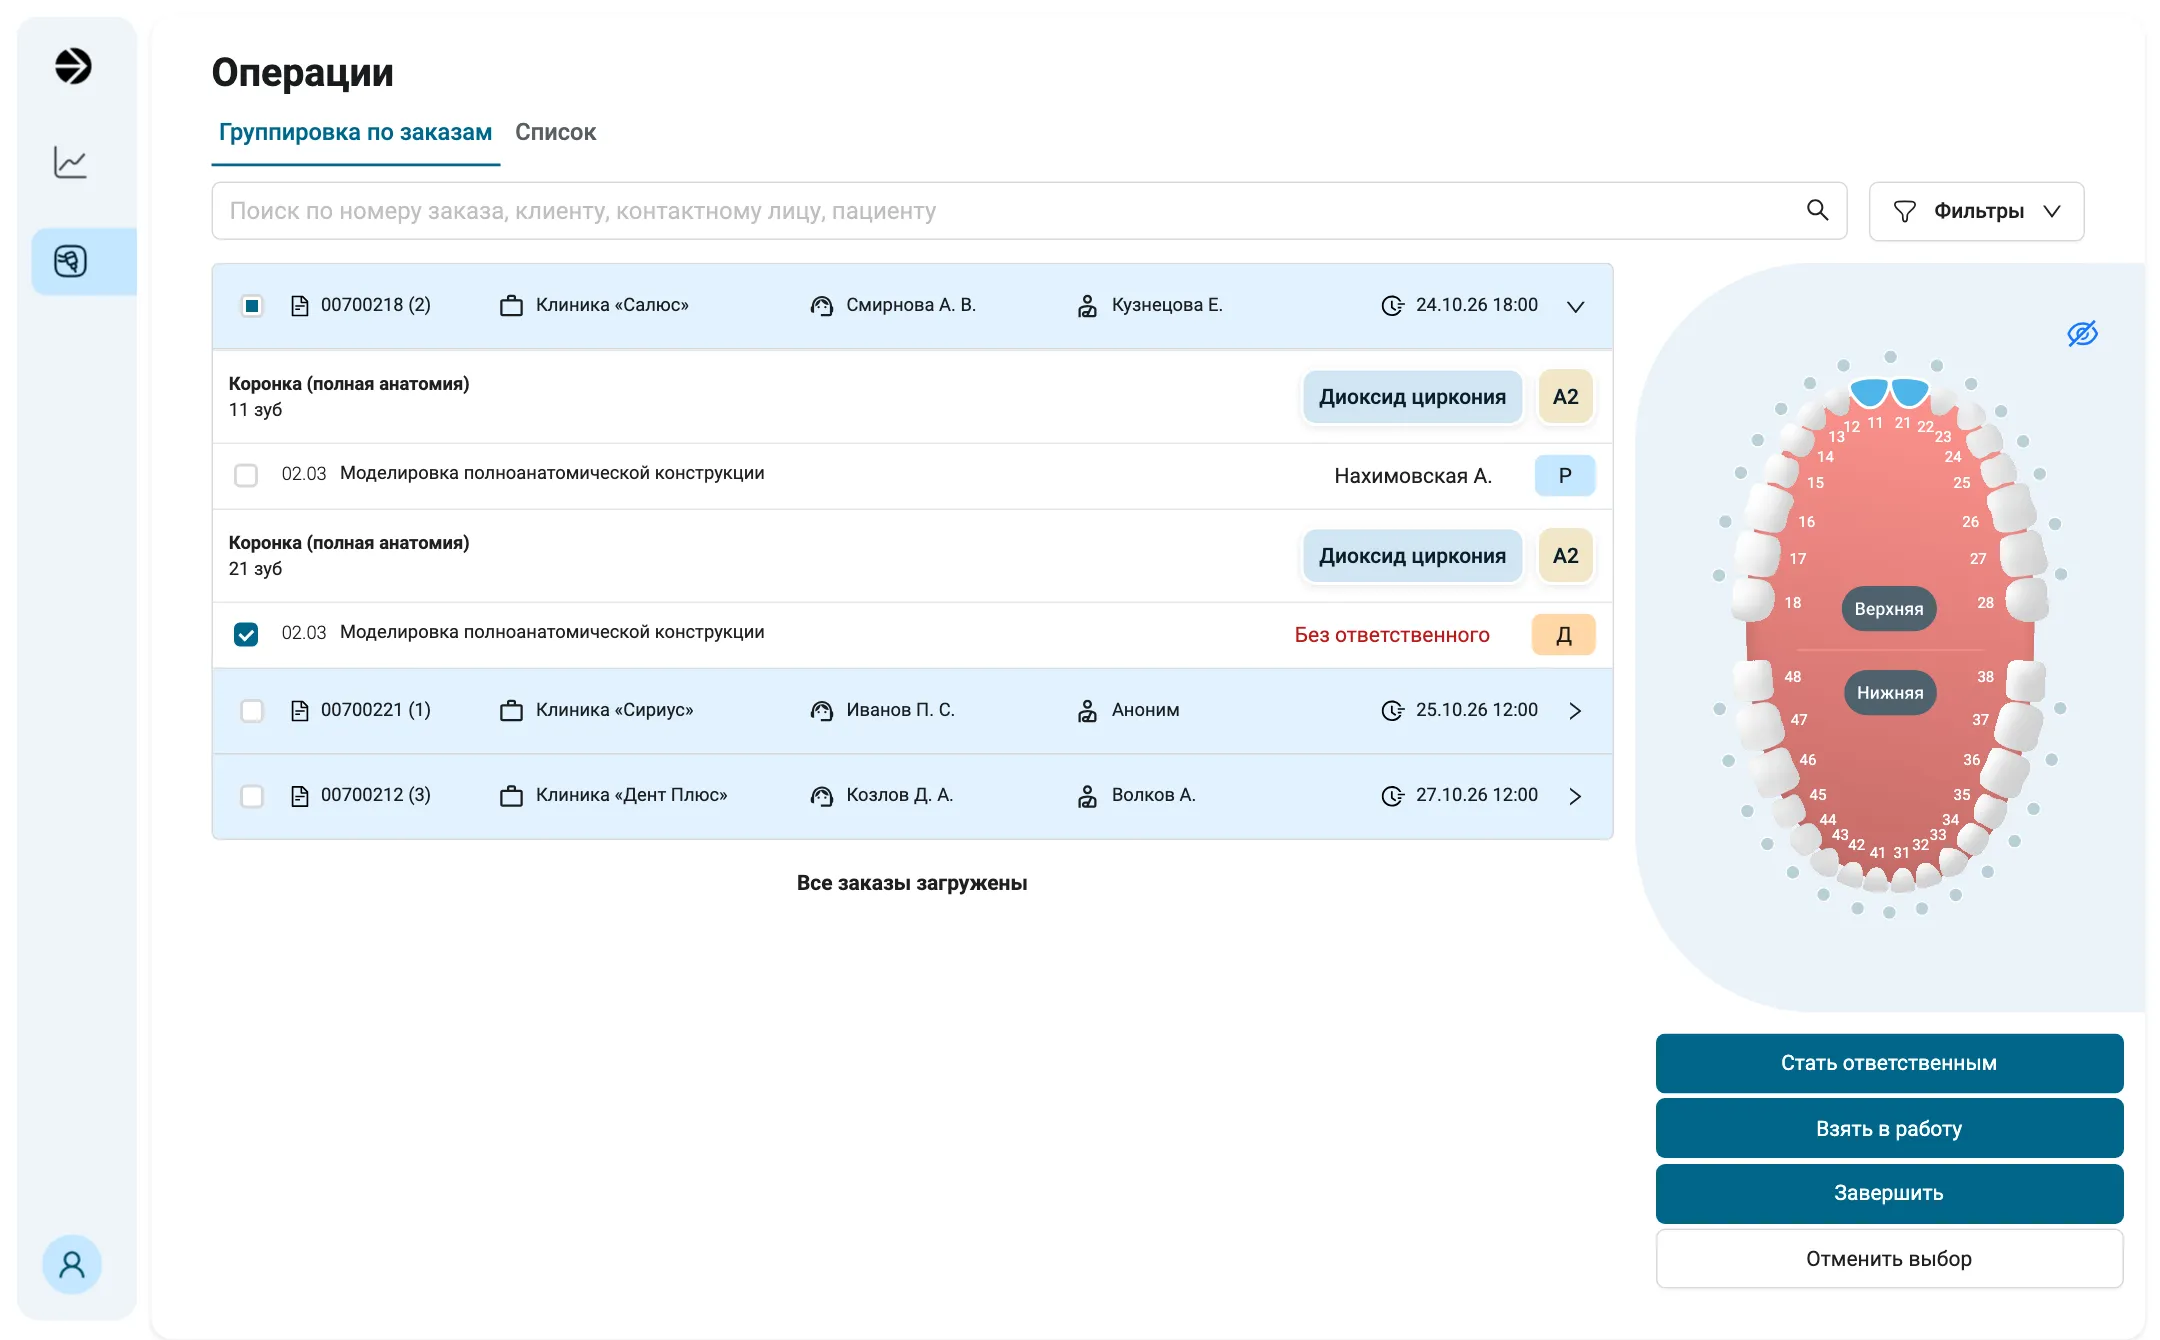Select the checkbox for order 00700221
The height and width of the screenshot is (1340, 2160).
[252, 710]
